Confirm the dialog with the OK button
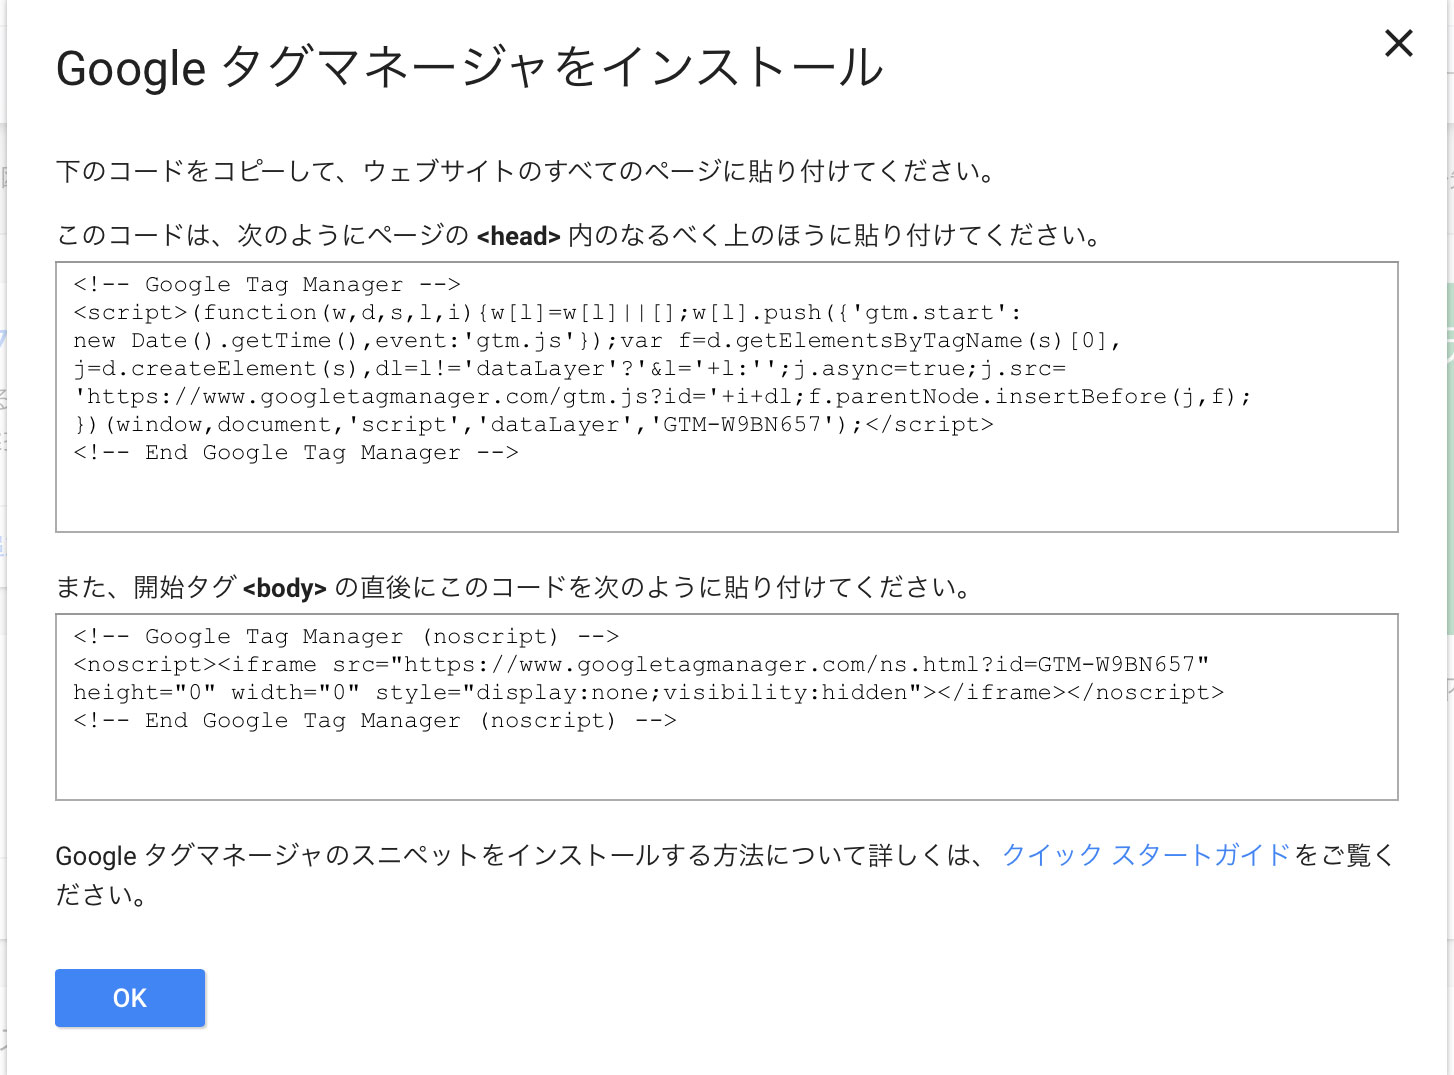Viewport: 1454px width, 1075px height. point(130,997)
